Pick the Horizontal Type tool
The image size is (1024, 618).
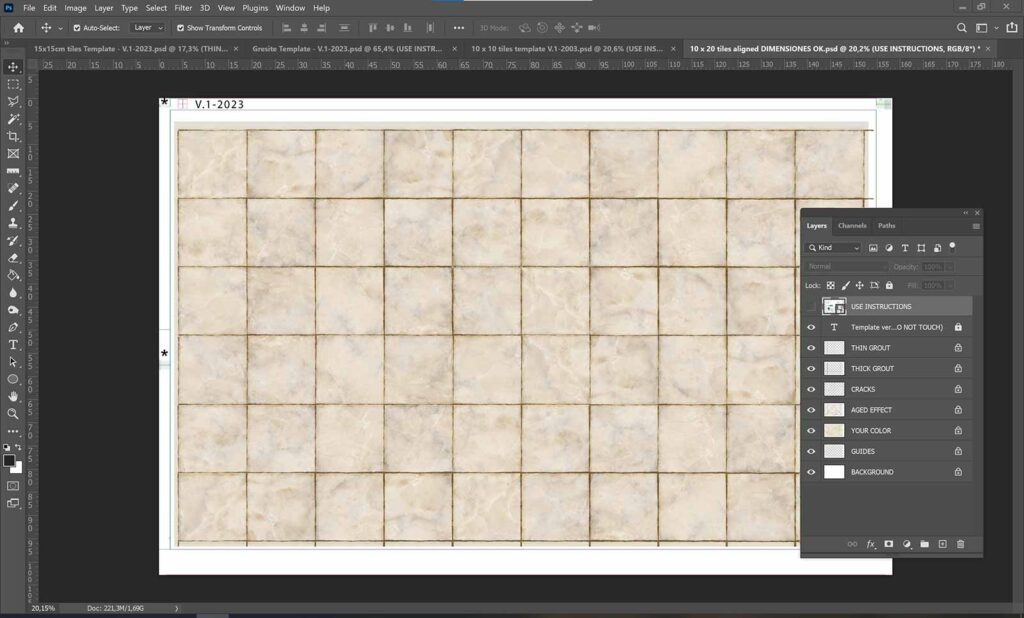click(13, 344)
